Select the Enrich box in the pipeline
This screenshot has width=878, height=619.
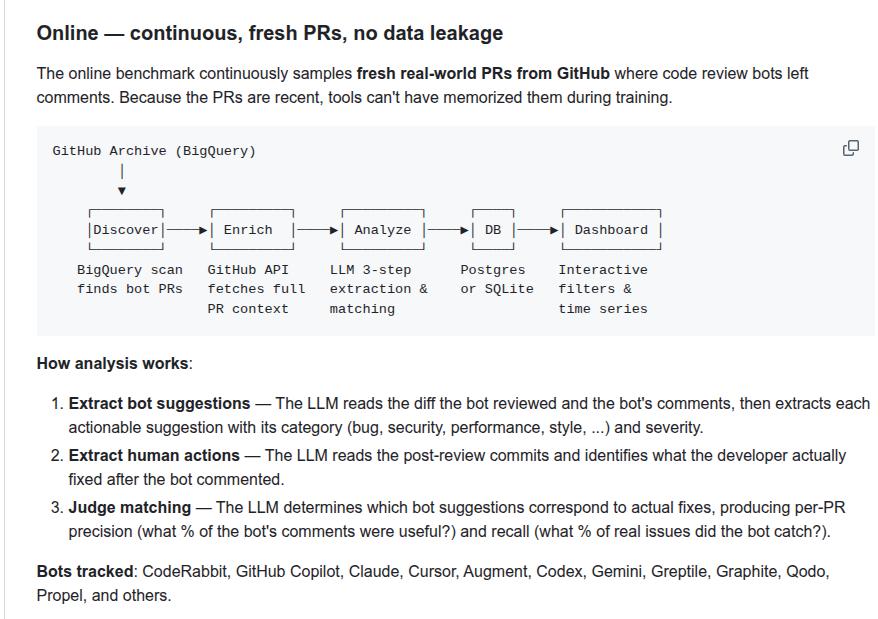tap(253, 230)
